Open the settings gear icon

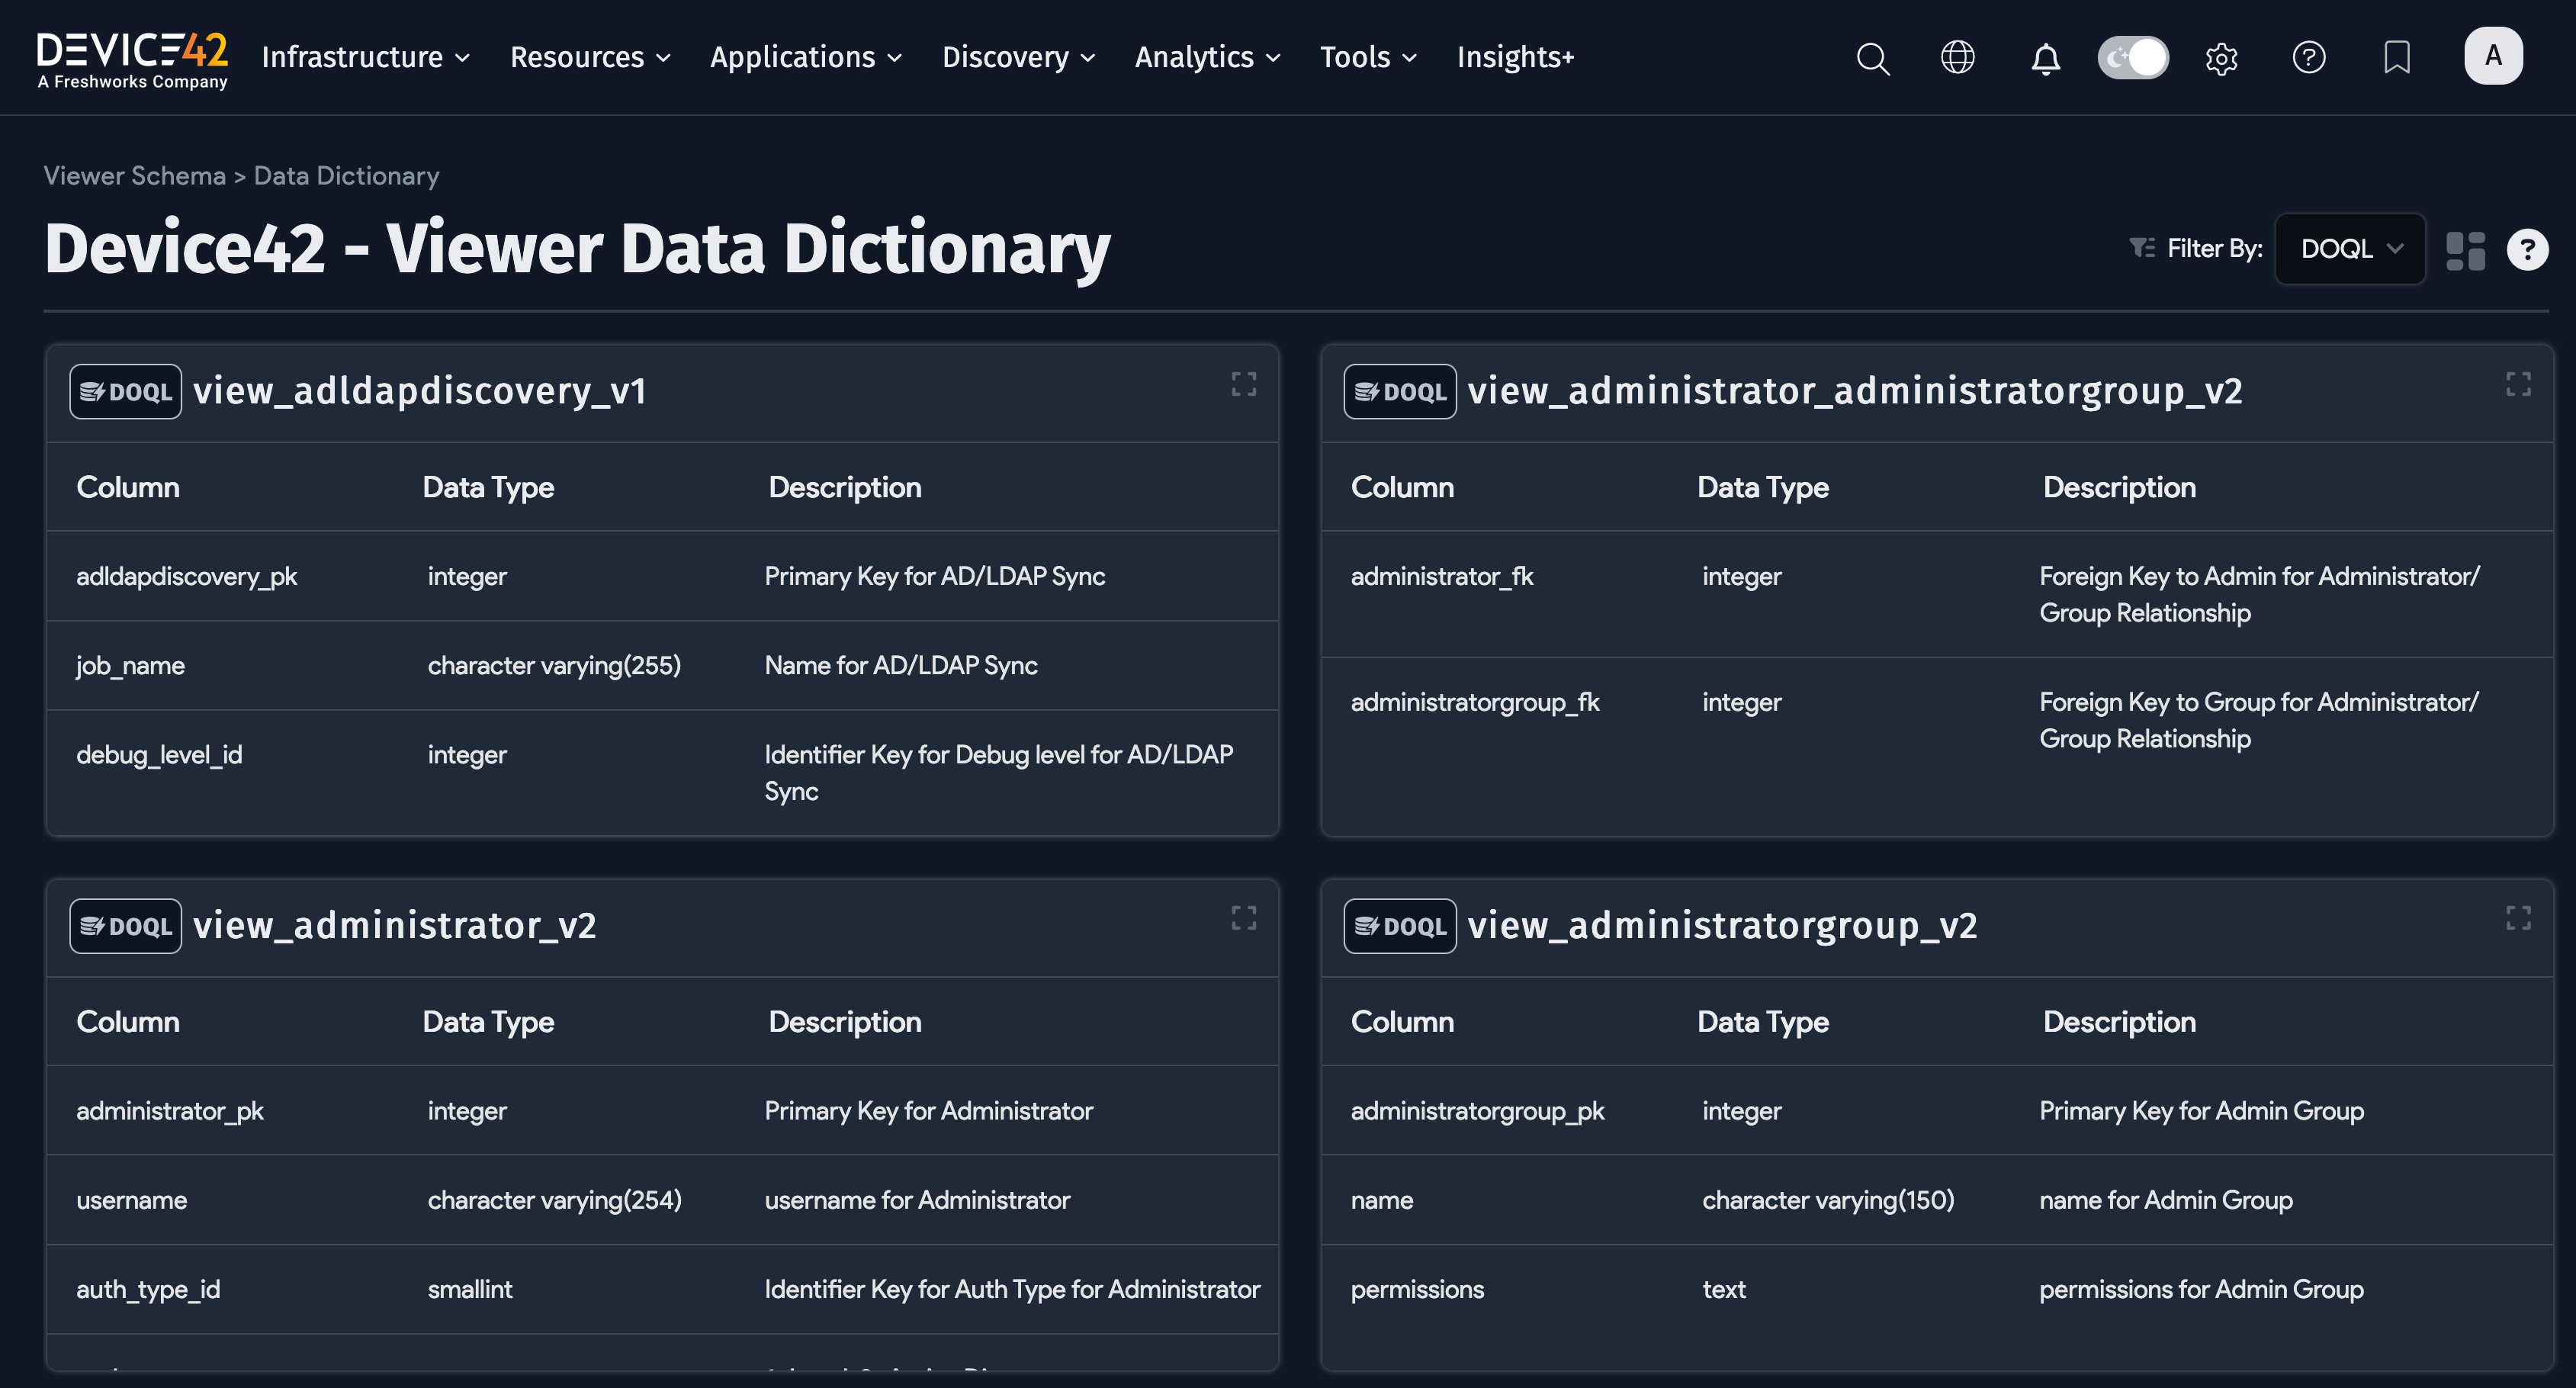(x=2221, y=58)
